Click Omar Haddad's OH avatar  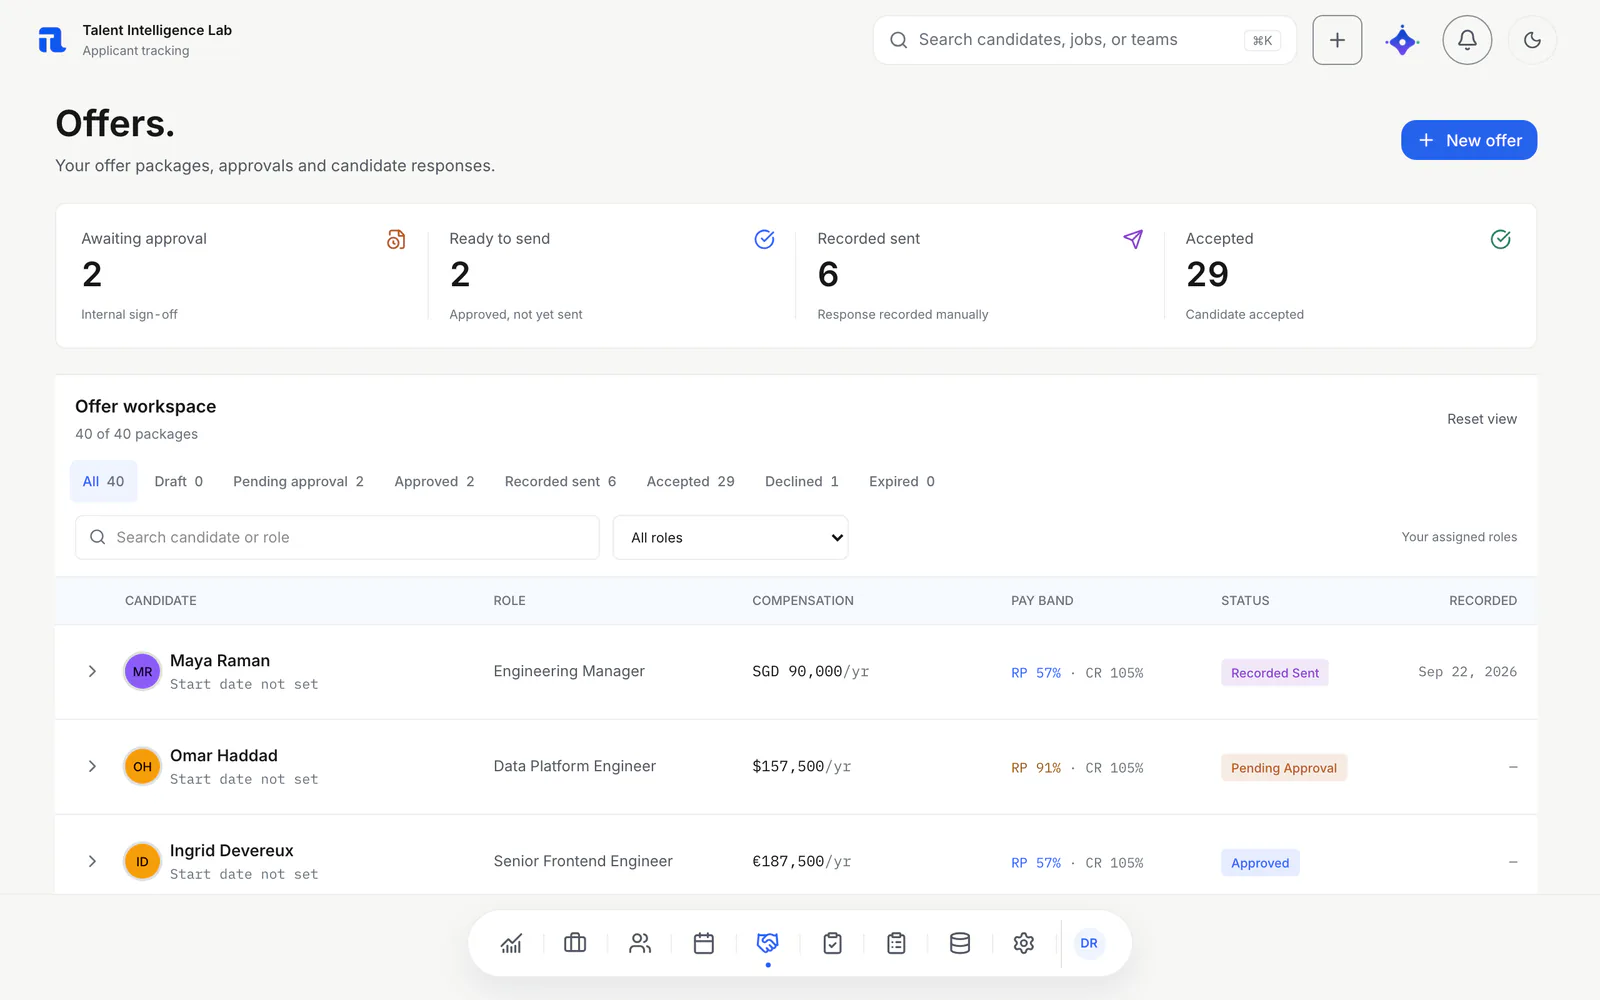[142, 767]
